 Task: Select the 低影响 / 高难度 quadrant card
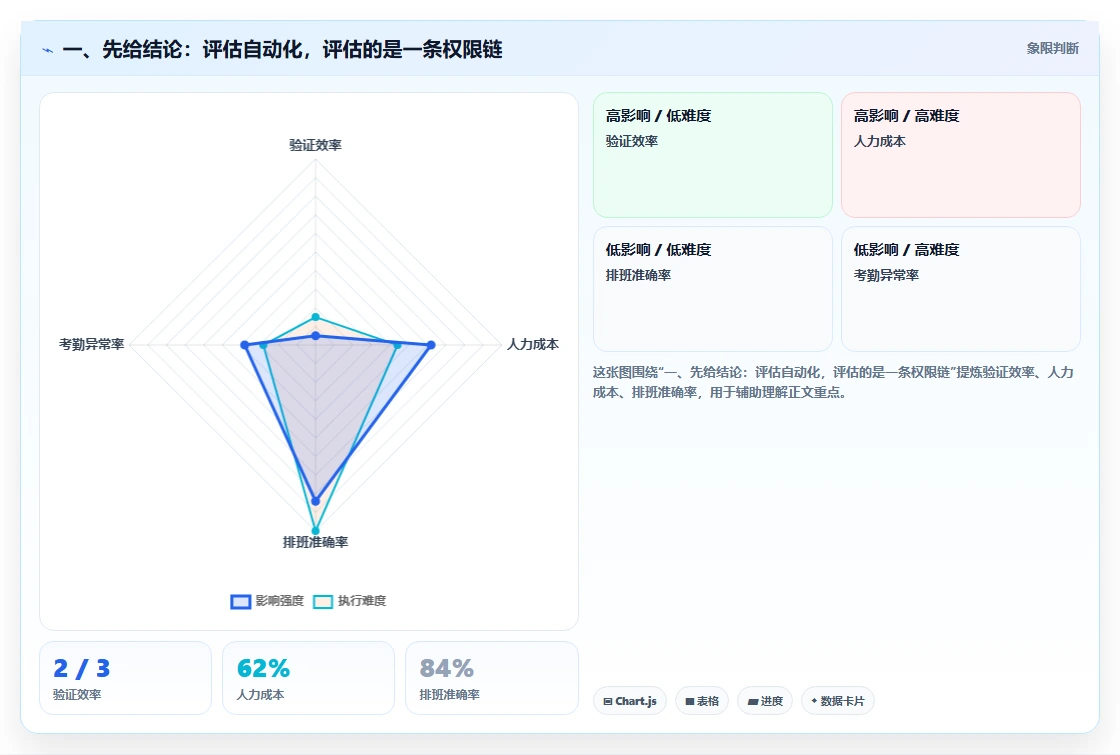click(x=961, y=289)
